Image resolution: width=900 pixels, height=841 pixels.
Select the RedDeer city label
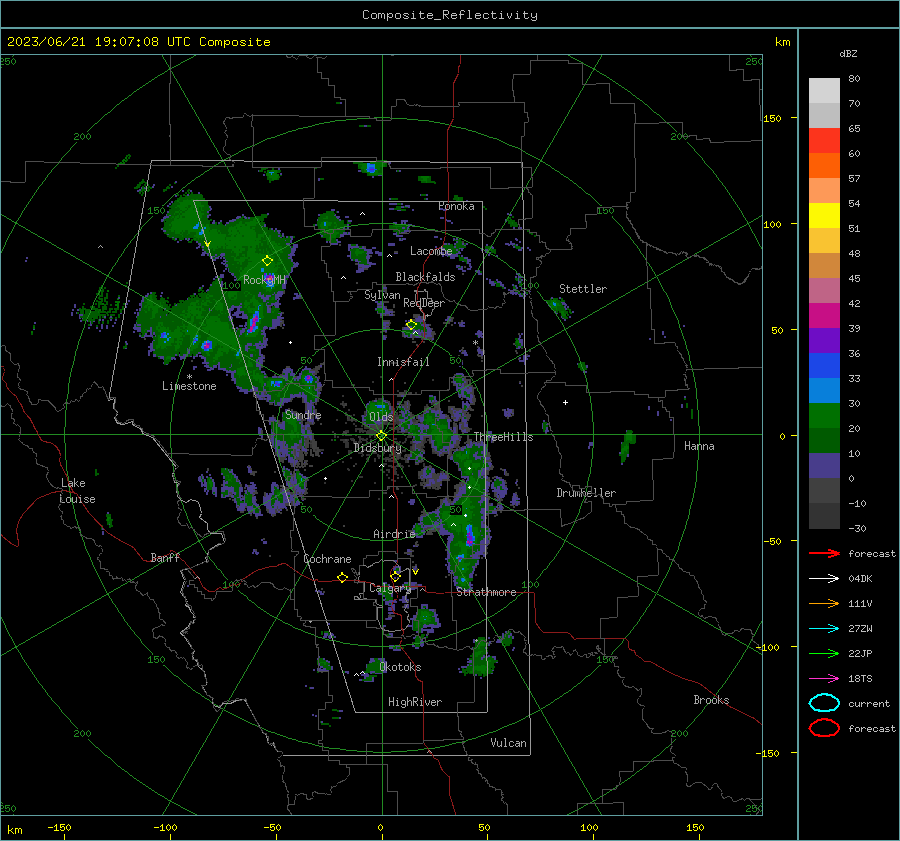[424, 303]
